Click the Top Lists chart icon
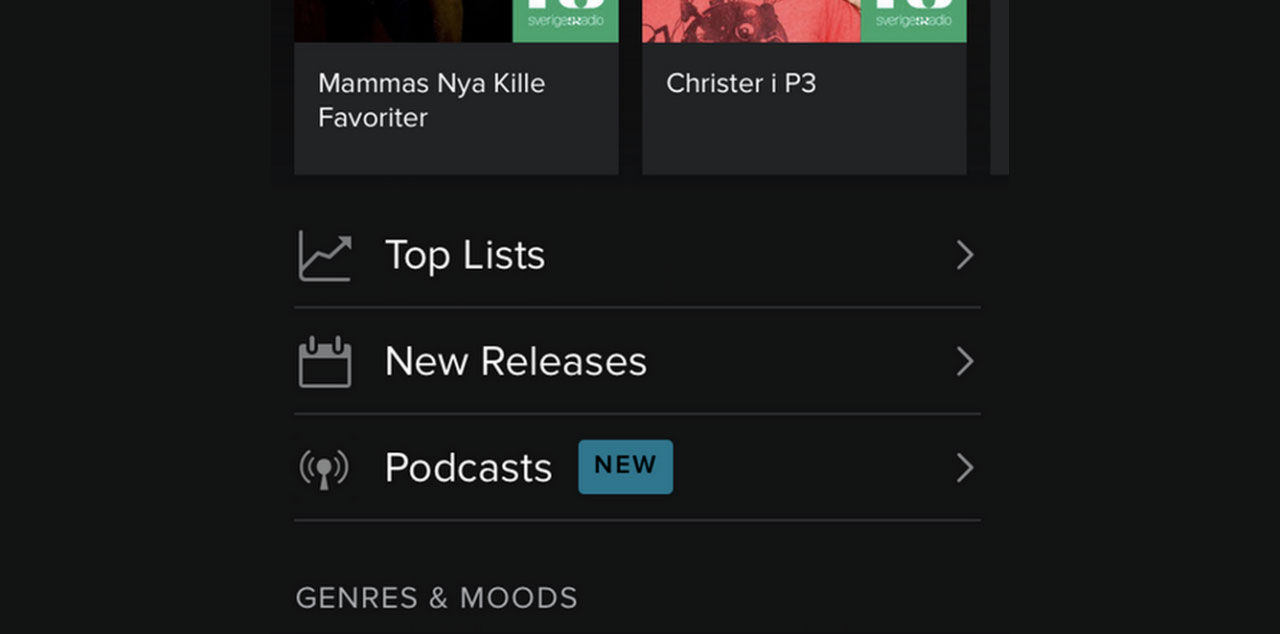This screenshot has height=634, width=1280. 324,256
